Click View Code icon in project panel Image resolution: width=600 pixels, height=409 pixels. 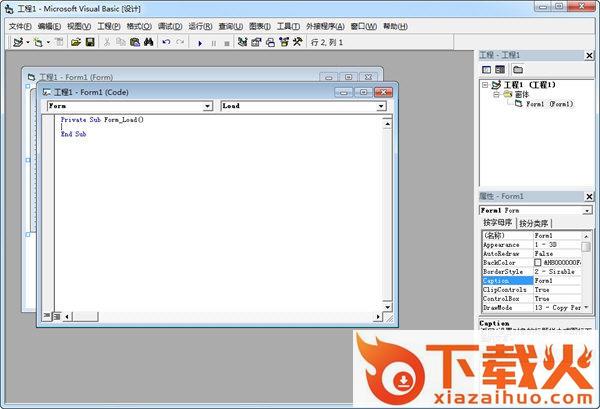[486, 70]
